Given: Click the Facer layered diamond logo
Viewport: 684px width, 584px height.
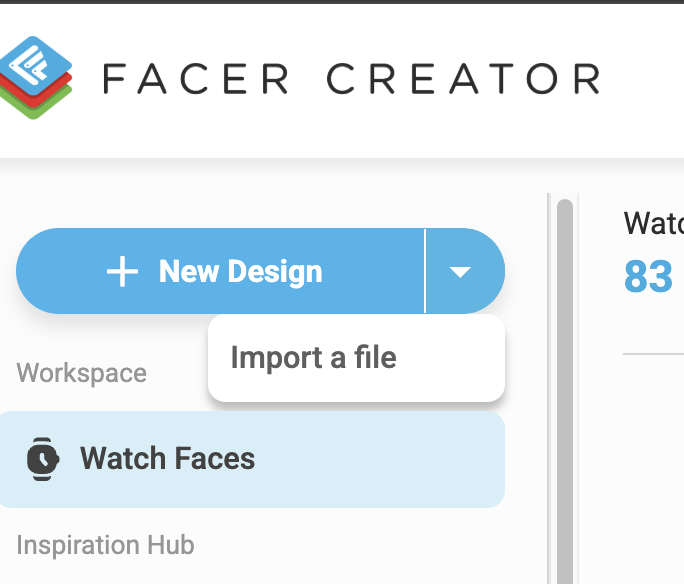Looking at the screenshot, I should pyautogui.click(x=36, y=78).
